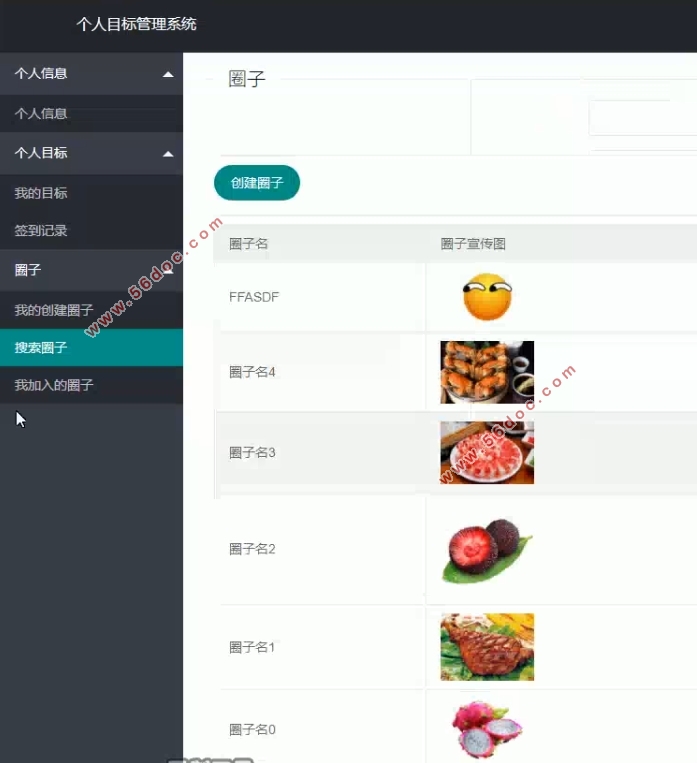Open the sliced meat image for 圈子名3

[487, 452]
